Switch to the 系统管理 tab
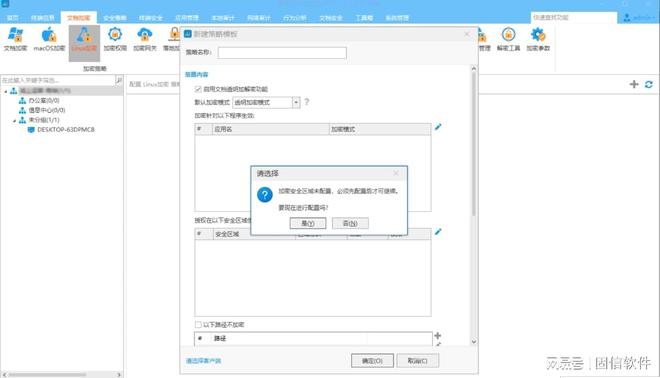This screenshot has width=660, height=378. 397,18
